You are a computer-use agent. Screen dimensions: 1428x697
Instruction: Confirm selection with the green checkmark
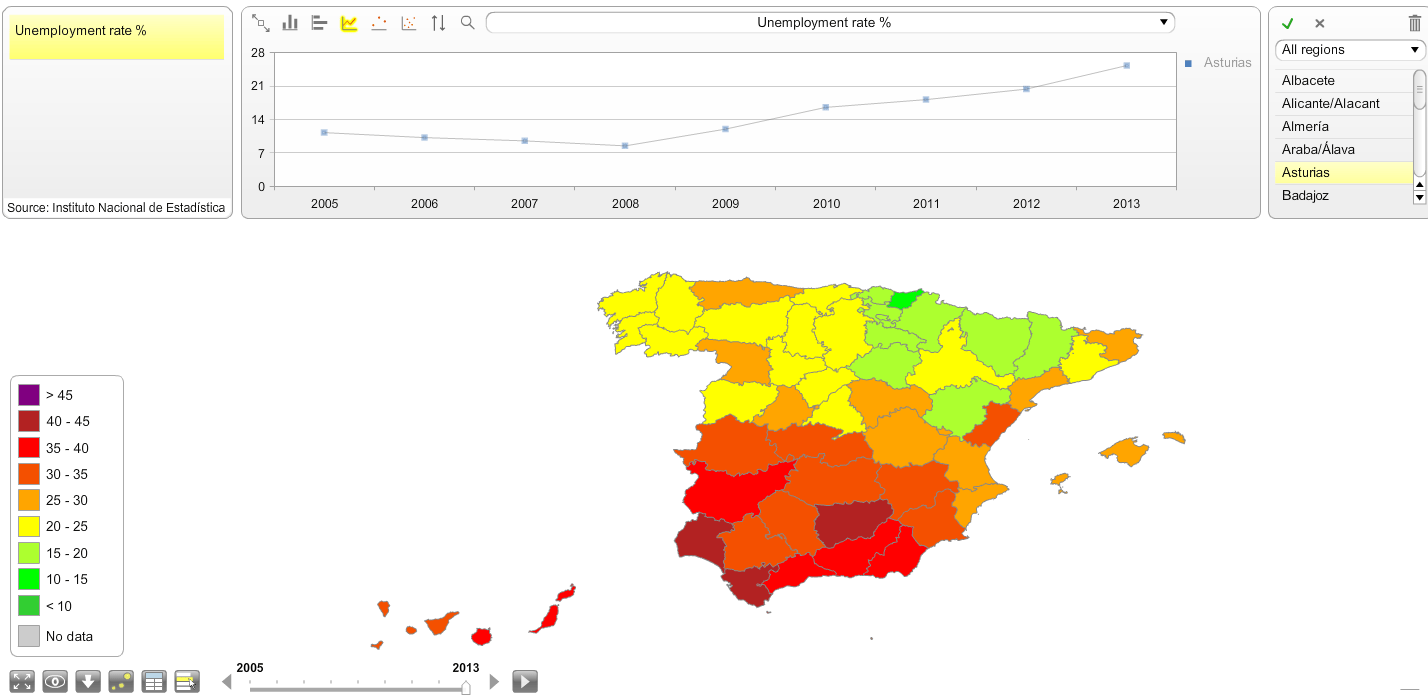tap(1288, 22)
